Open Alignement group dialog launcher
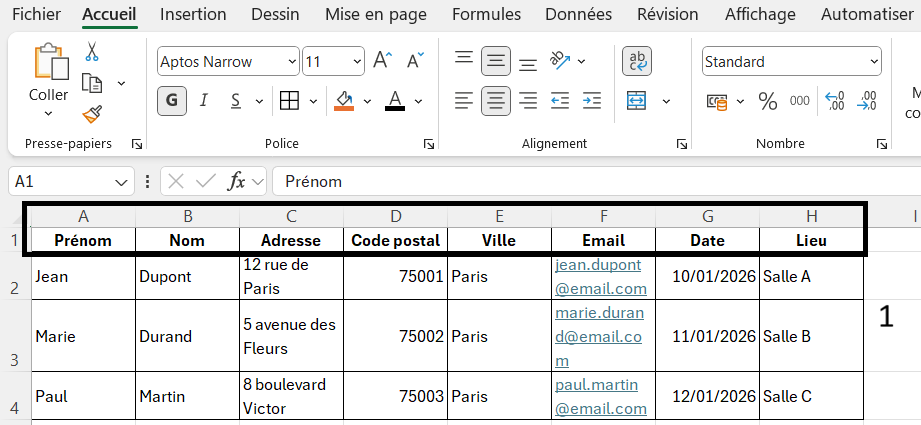Viewport: 921px width, 425px height. (x=682, y=144)
